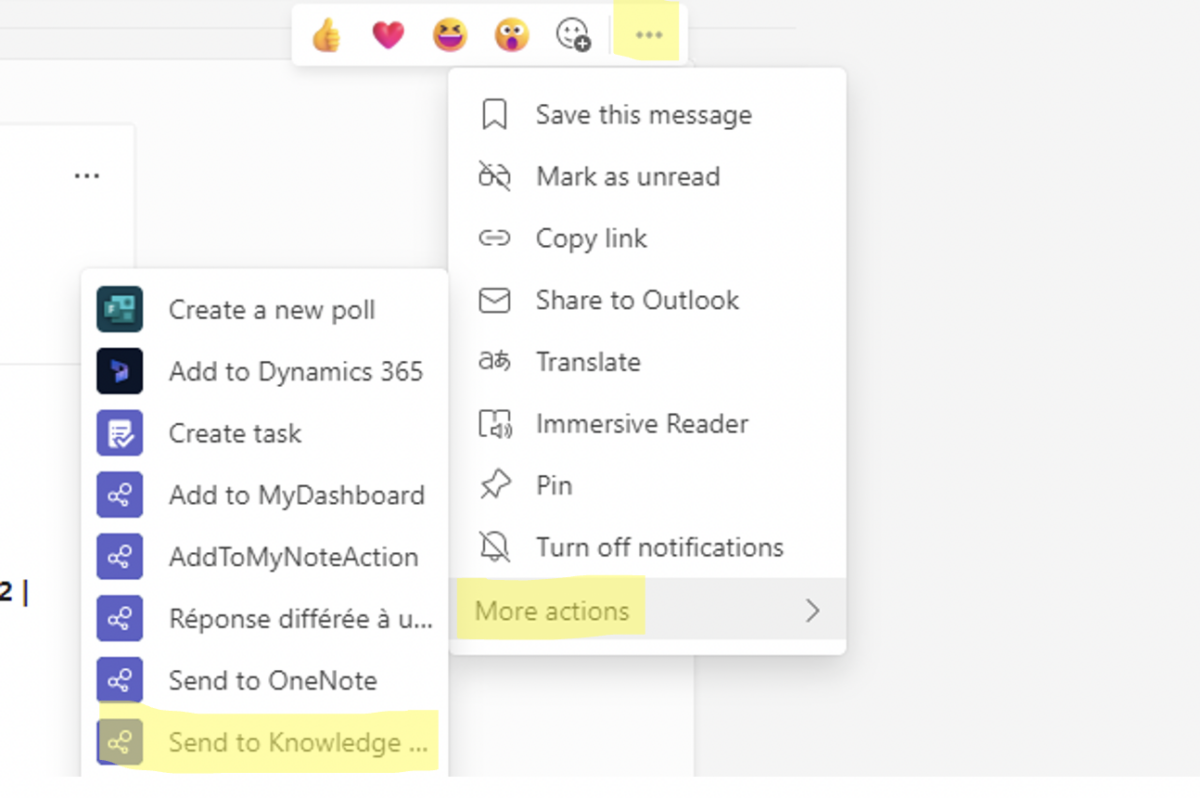React with the red heart emoji

coord(388,36)
